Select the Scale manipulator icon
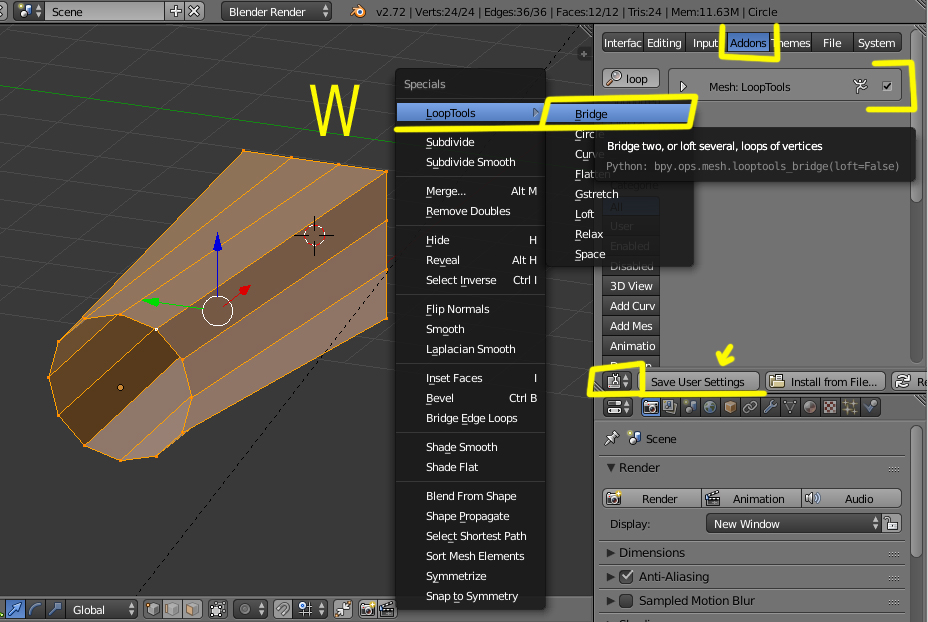 tap(55, 609)
